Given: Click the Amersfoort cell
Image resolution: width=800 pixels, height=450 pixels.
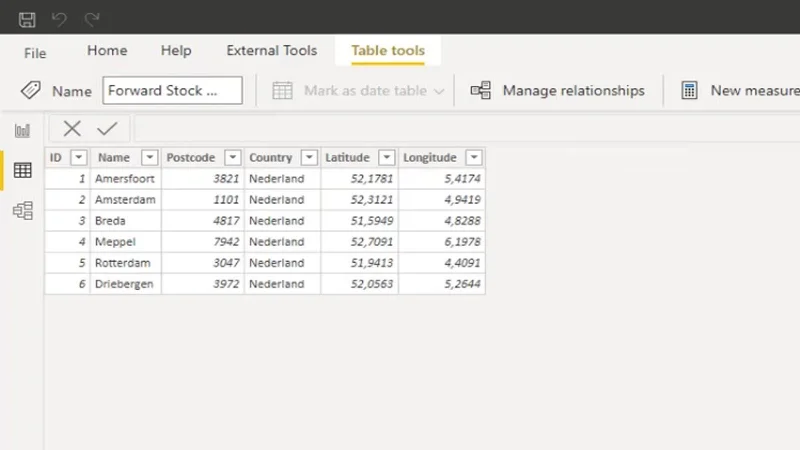Looking at the screenshot, I should coord(126,179).
